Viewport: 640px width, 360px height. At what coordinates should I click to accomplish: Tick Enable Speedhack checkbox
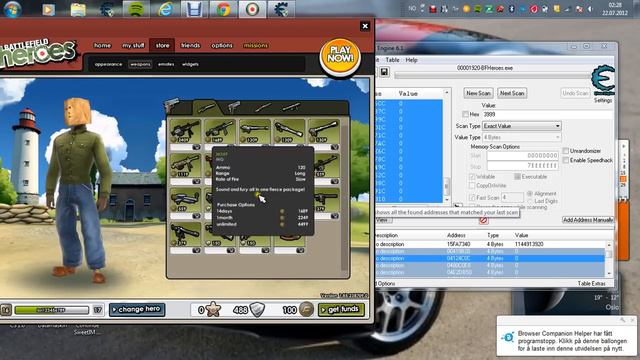pyautogui.click(x=566, y=160)
